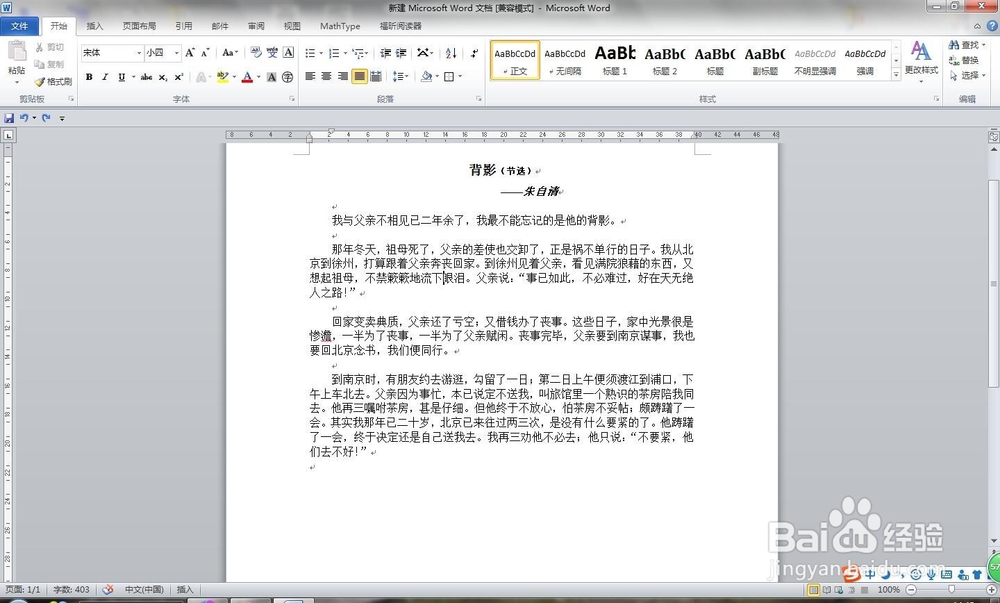The width and height of the screenshot is (1000, 603).
Task: Open the font name 宋体 dropdown
Action: tap(139, 53)
